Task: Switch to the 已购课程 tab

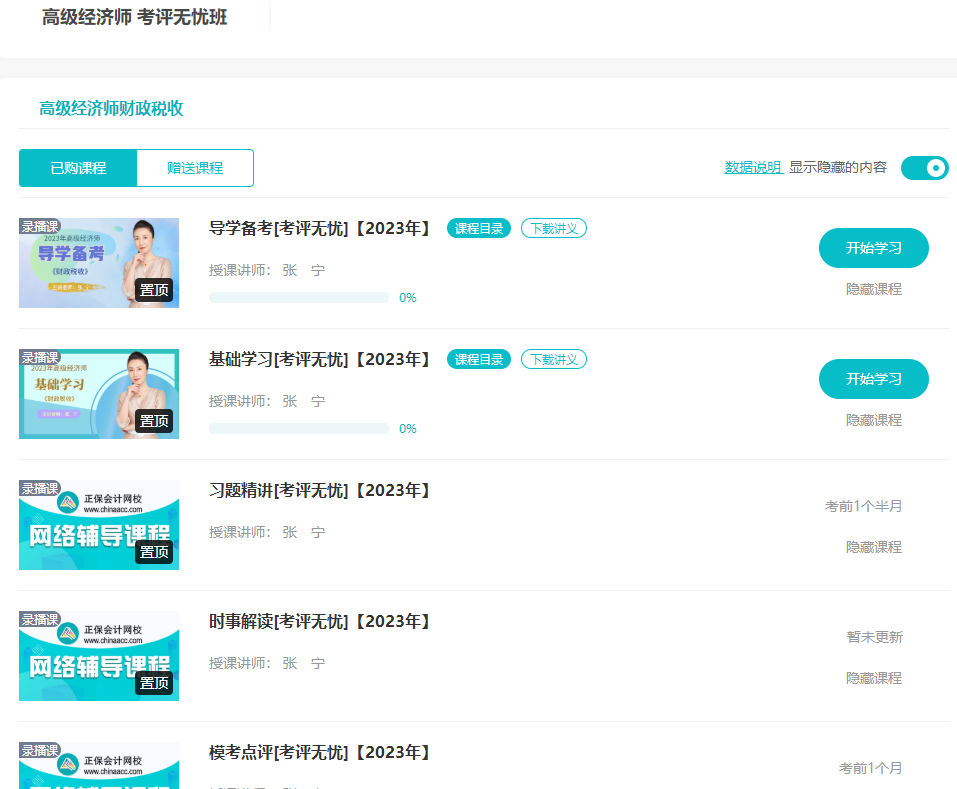Action: point(78,168)
